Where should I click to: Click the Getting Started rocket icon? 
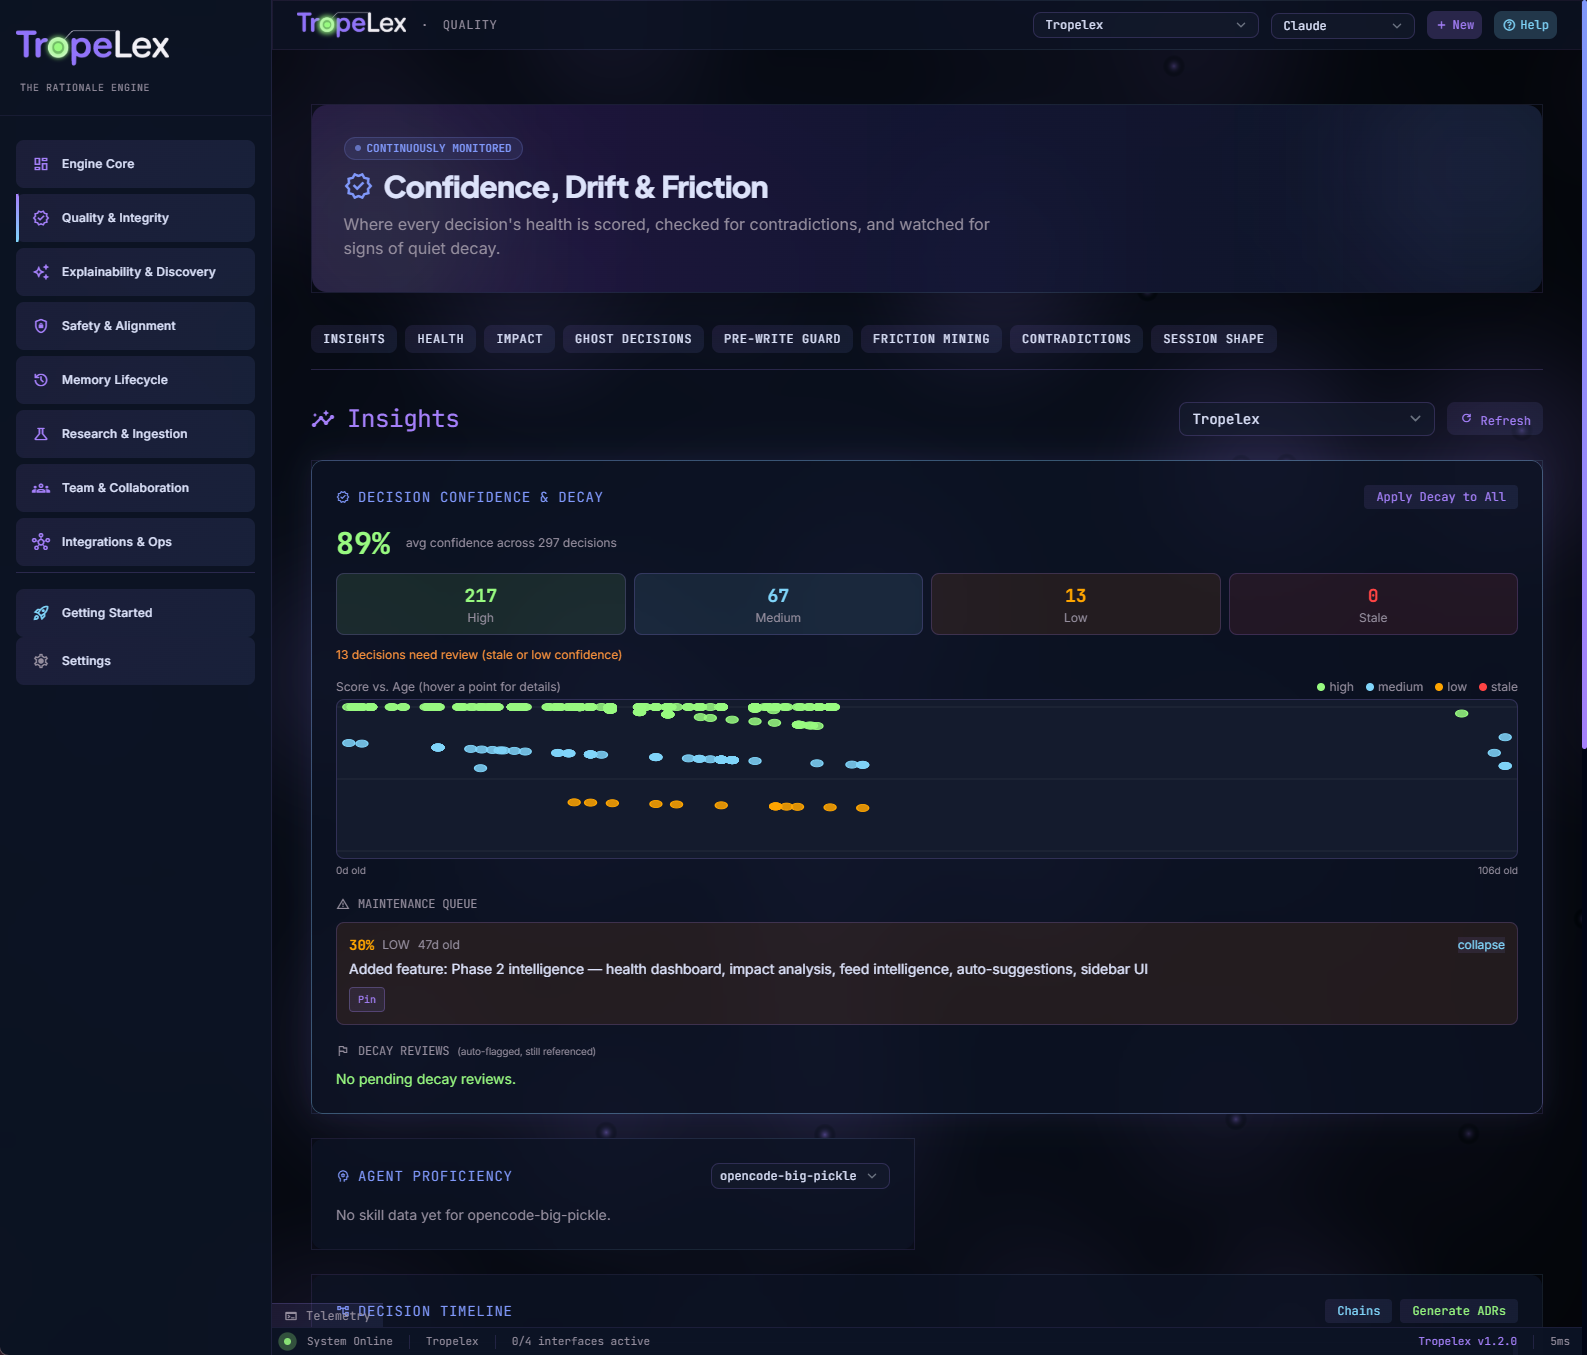click(x=41, y=613)
